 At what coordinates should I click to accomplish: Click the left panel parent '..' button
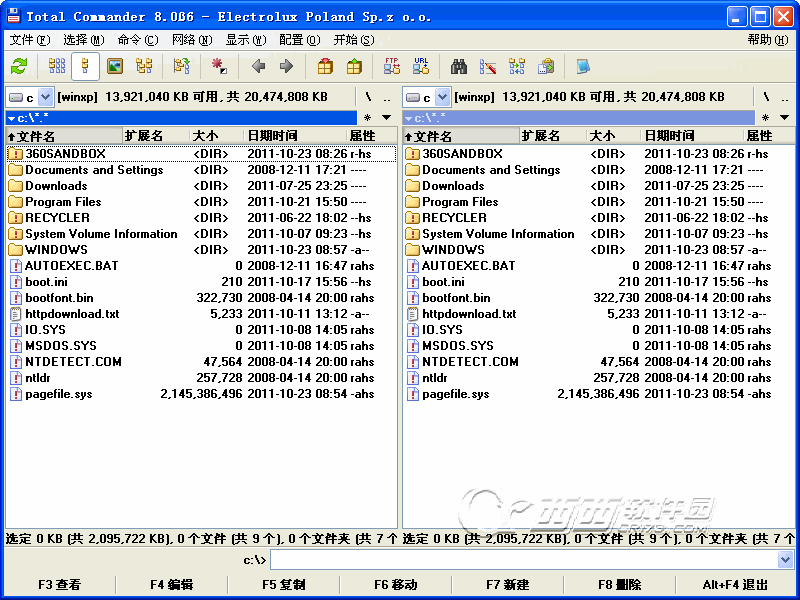click(387, 97)
